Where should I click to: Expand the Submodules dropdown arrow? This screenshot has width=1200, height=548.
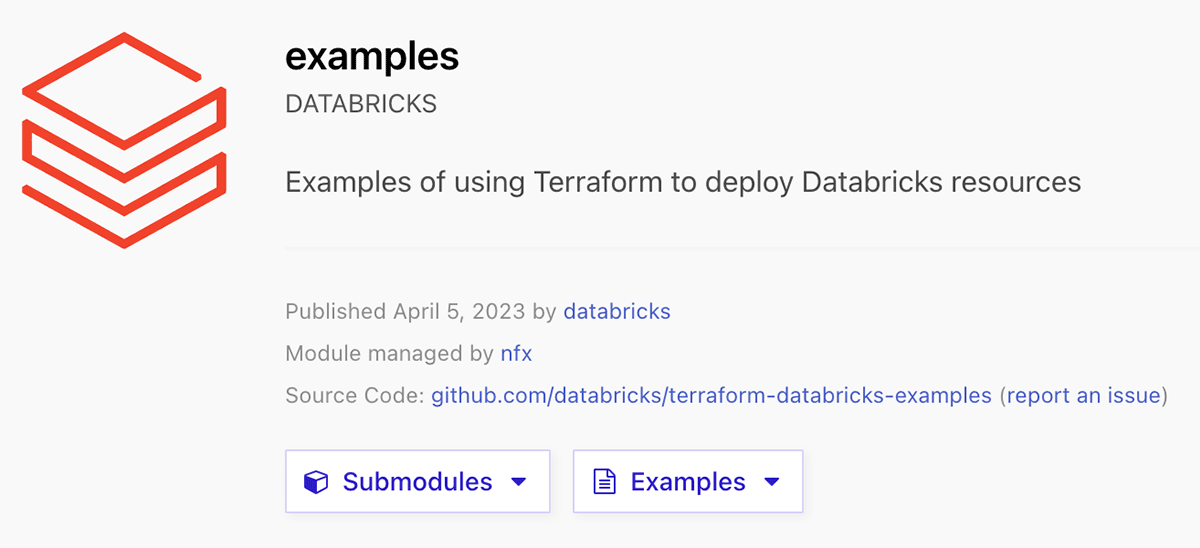pyautogui.click(x=518, y=482)
